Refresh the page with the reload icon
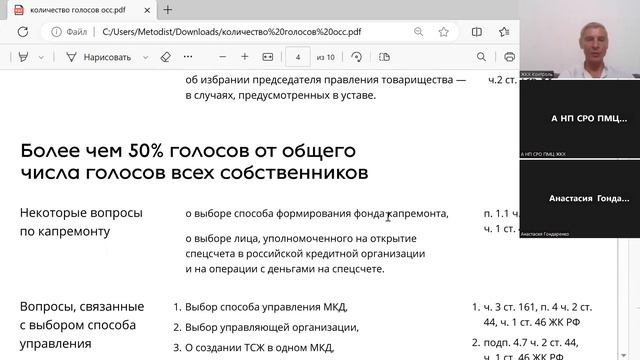Viewport: 640px width, 360px height. (23, 32)
